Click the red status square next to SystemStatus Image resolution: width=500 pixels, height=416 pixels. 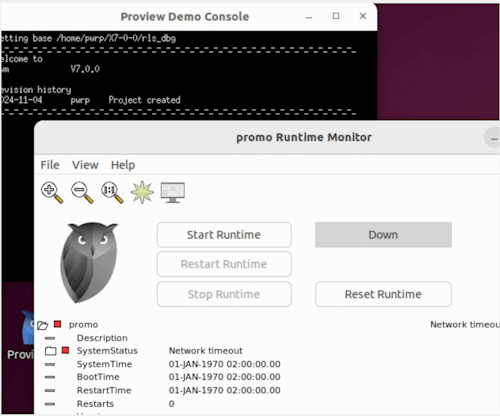point(66,350)
